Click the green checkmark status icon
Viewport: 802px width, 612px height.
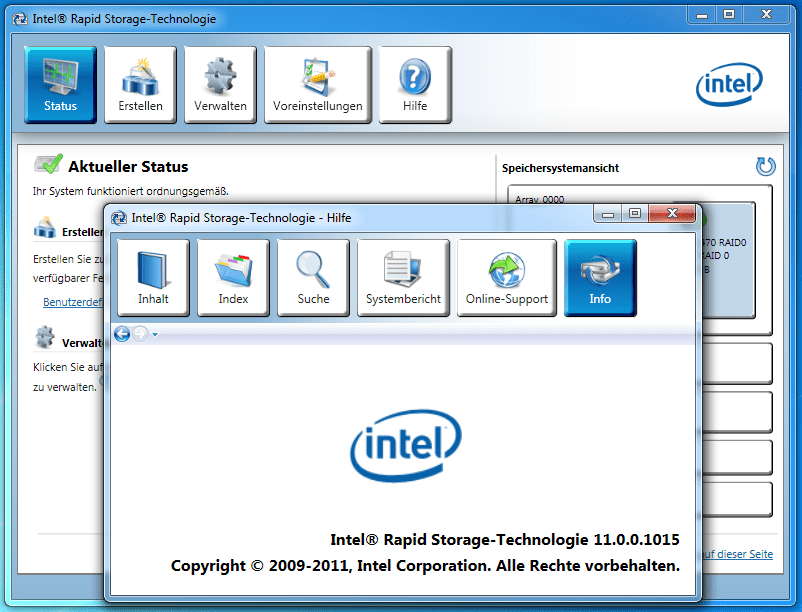click(49, 164)
